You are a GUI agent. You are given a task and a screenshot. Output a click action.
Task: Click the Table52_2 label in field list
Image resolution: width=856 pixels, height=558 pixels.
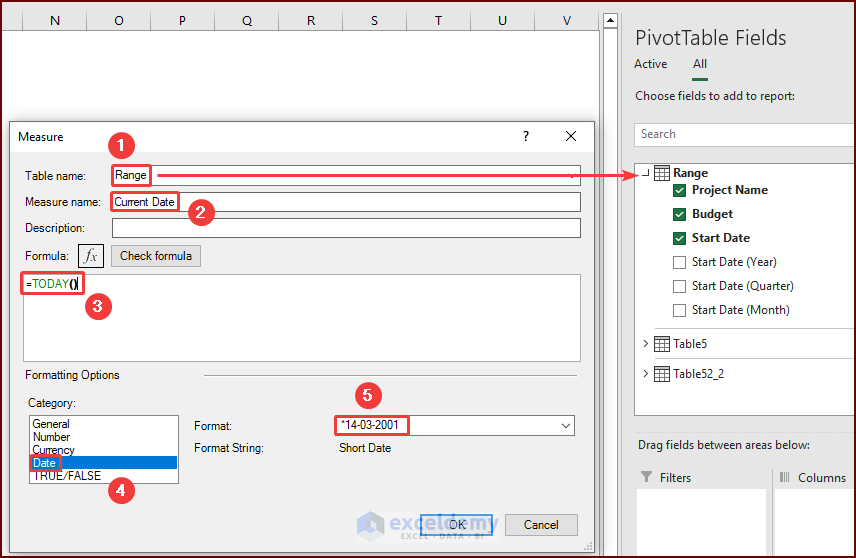[698, 374]
